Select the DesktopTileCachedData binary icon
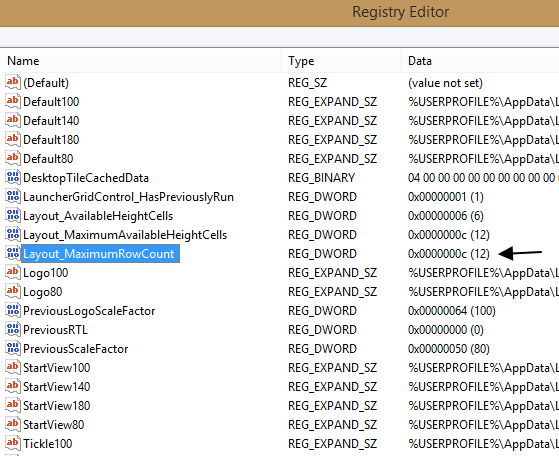The height and width of the screenshot is (456, 559). point(13,177)
